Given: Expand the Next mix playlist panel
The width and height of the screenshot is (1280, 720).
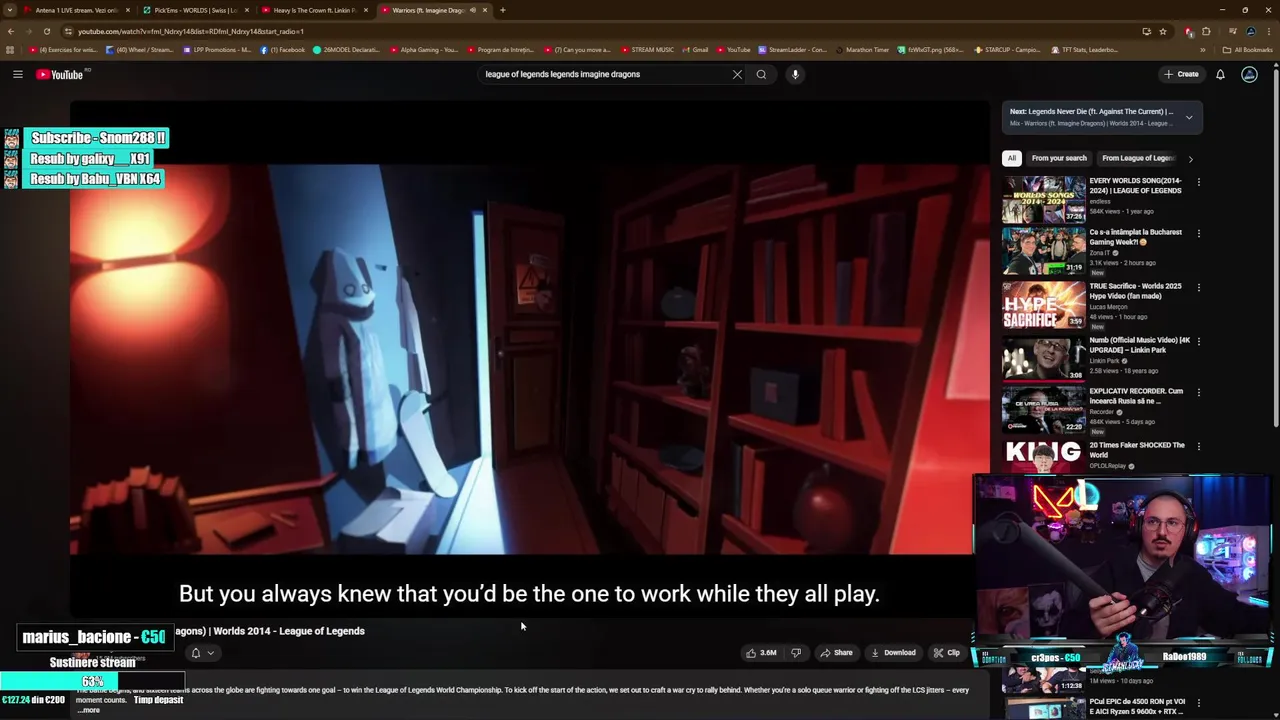Looking at the screenshot, I should [x=1189, y=117].
